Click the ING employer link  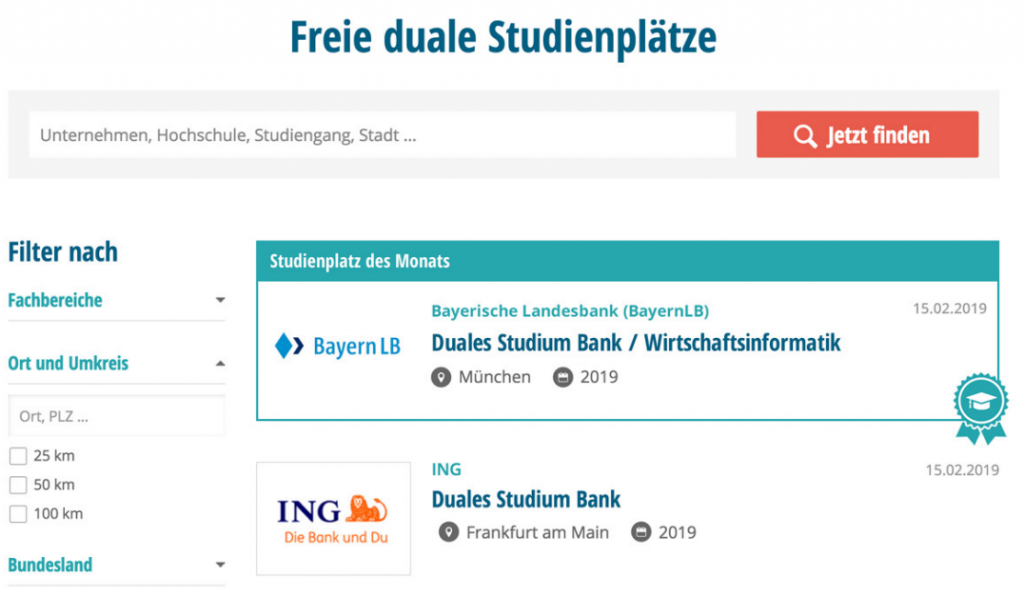(x=447, y=469)
